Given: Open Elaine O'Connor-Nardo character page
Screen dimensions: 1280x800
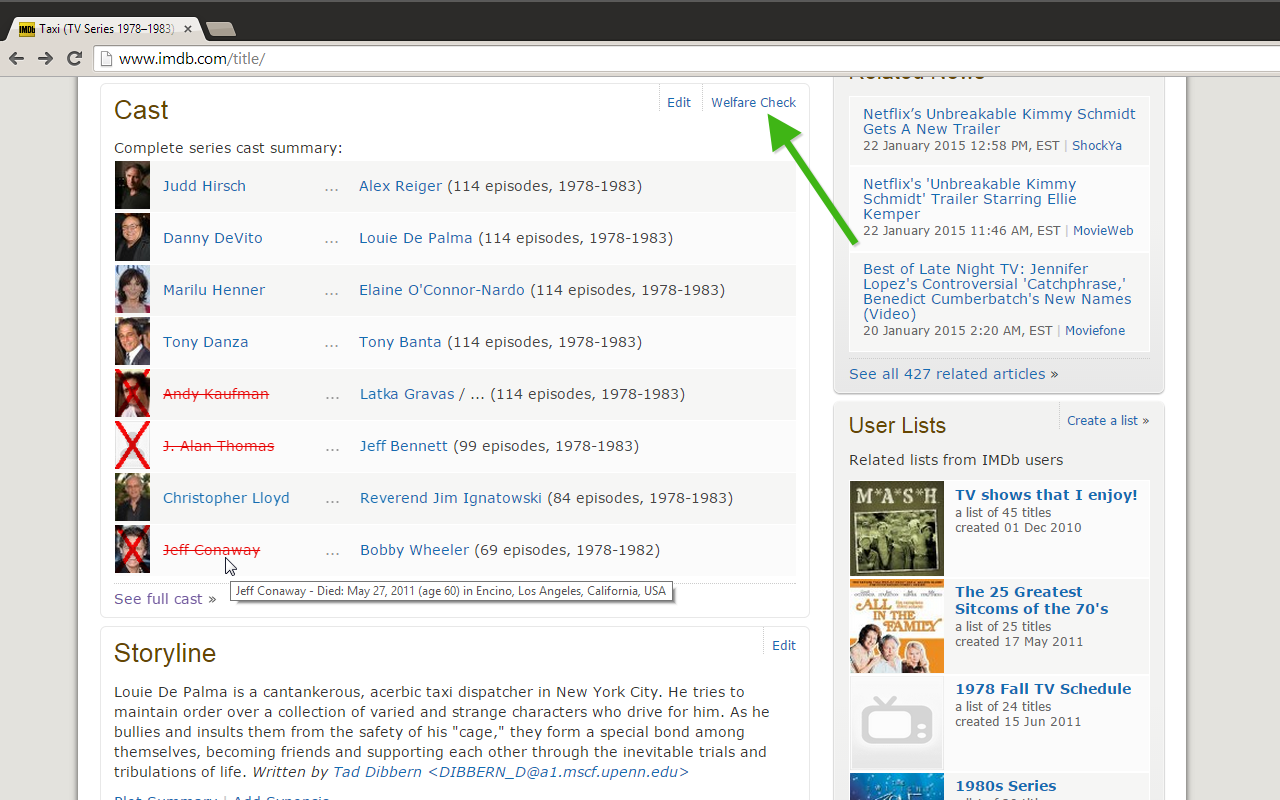Looking at the screenshot, I should point(442,290).
